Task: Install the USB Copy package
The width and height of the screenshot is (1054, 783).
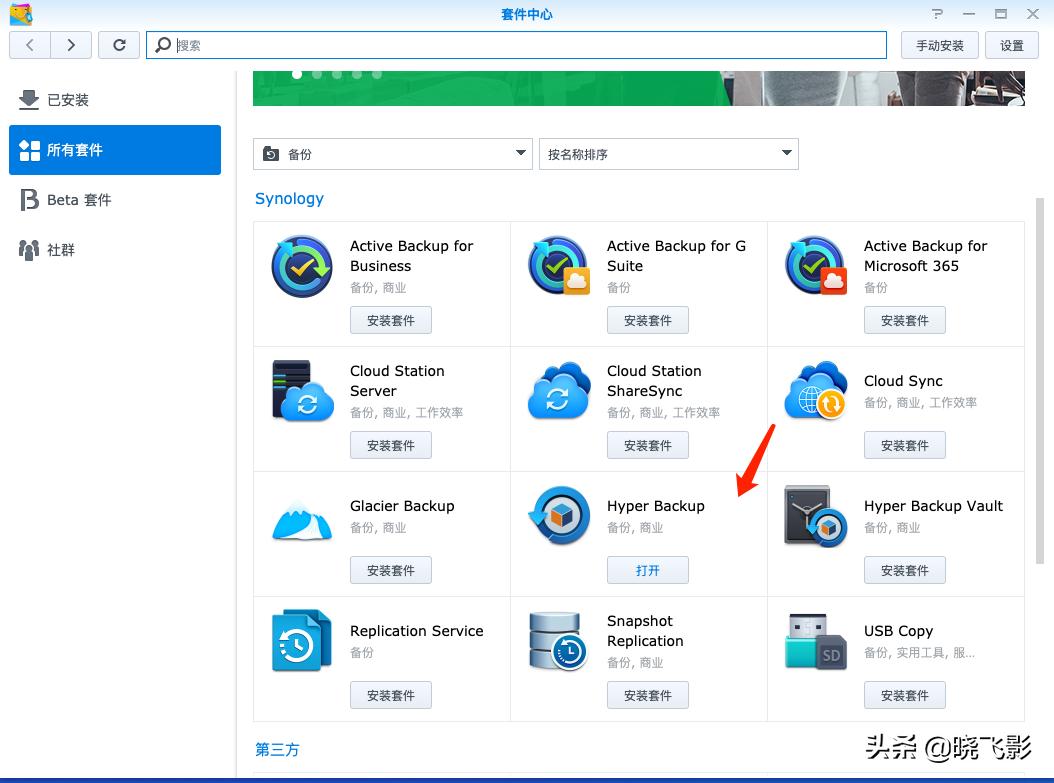Action: point(905,695)
